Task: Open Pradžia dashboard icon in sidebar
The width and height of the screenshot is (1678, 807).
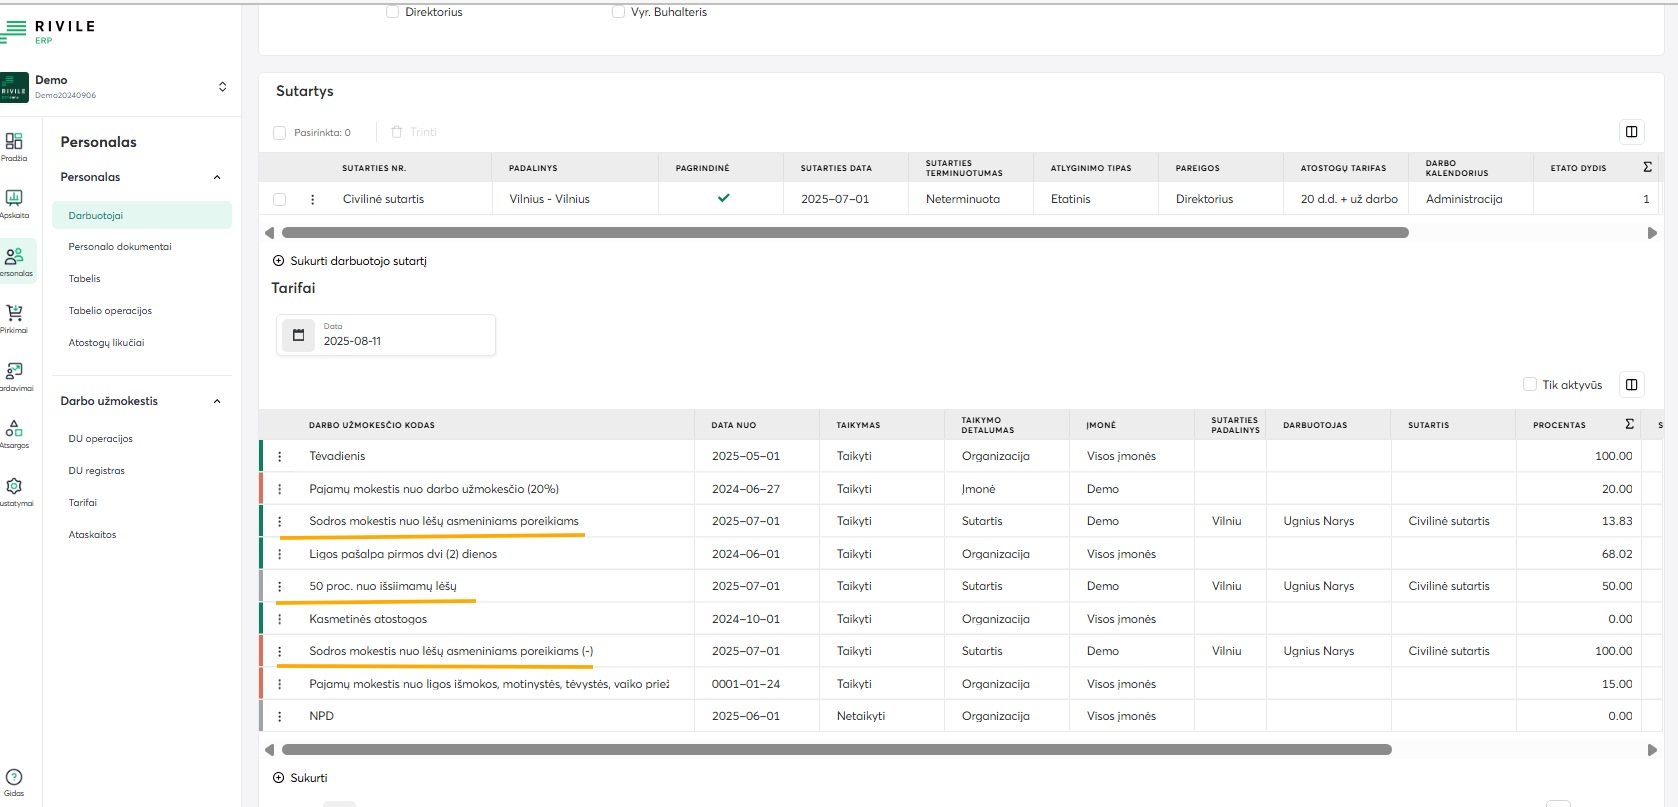Action: click(14, 142)
